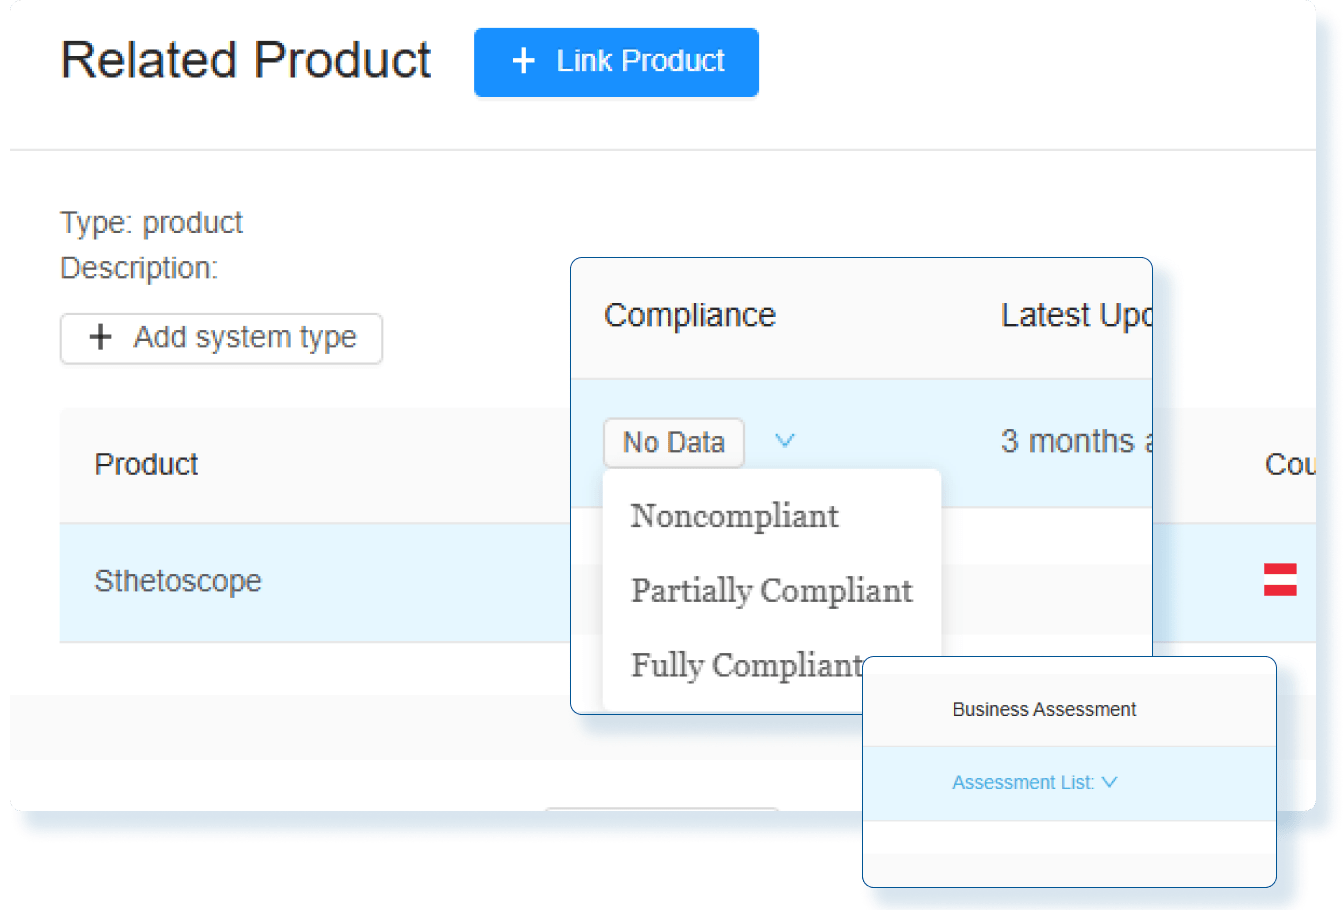This screenshot has width=1344, height=910.
Task: Click the 3 months ago timestamp cell
Action: [x=1072, y=442]
